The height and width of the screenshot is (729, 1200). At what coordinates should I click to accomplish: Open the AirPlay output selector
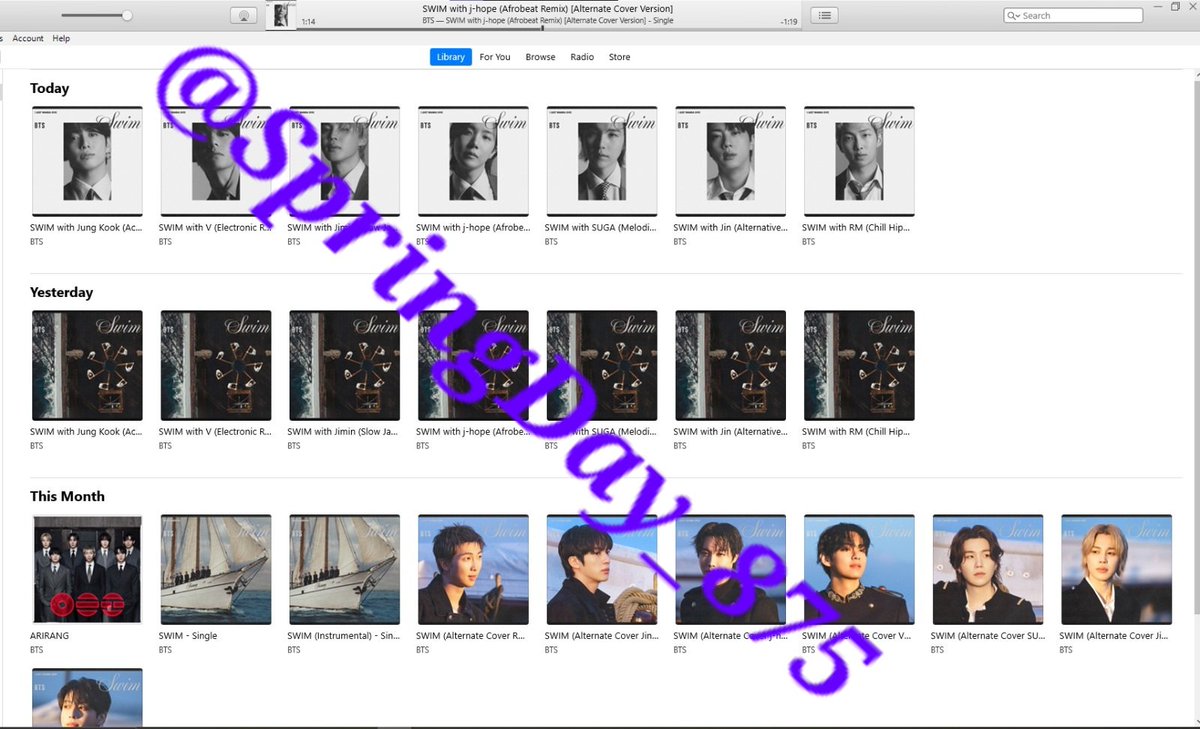[x=243, y=16]
